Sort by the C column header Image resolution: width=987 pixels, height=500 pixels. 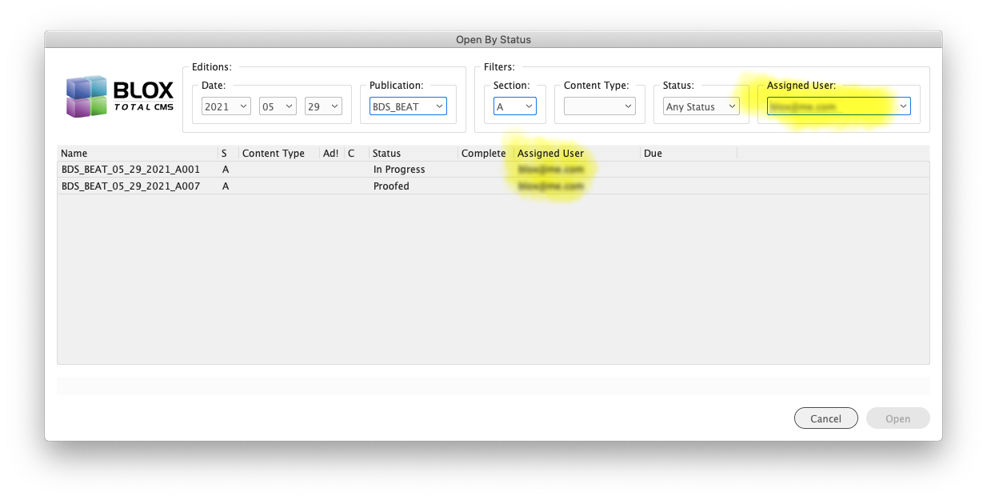[x=356, y=153]
